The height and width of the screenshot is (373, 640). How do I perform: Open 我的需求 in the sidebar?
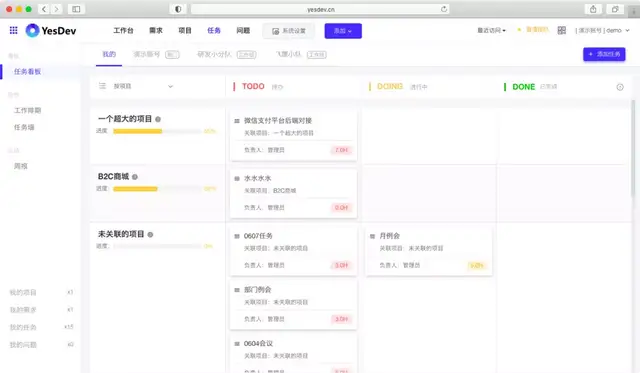(x=23, y=310)
